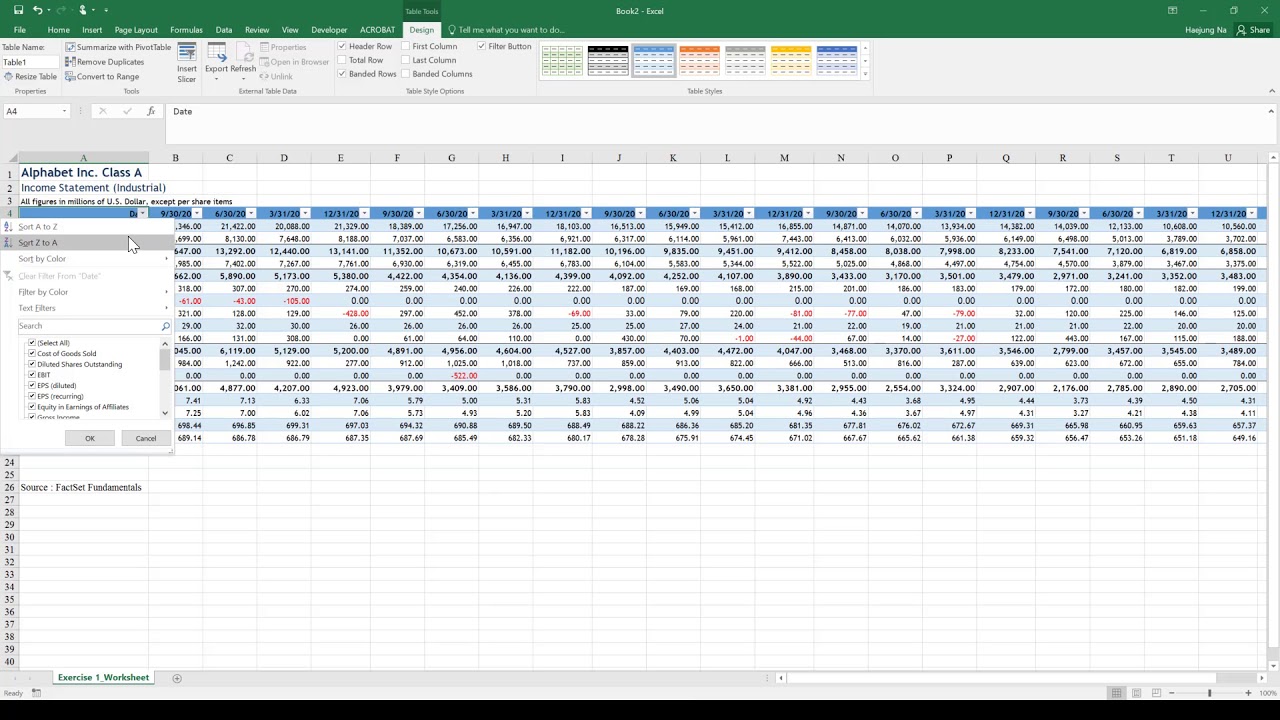Expand Filter by Color submenu
This screenshot has width=1280, height=720.
pos(87,292)
